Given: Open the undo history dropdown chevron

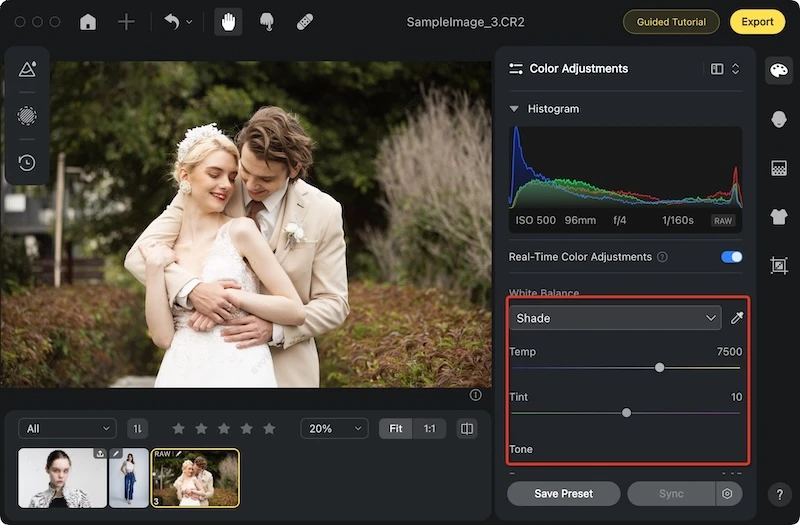Looking at the screenshot, I should [189, 22].
